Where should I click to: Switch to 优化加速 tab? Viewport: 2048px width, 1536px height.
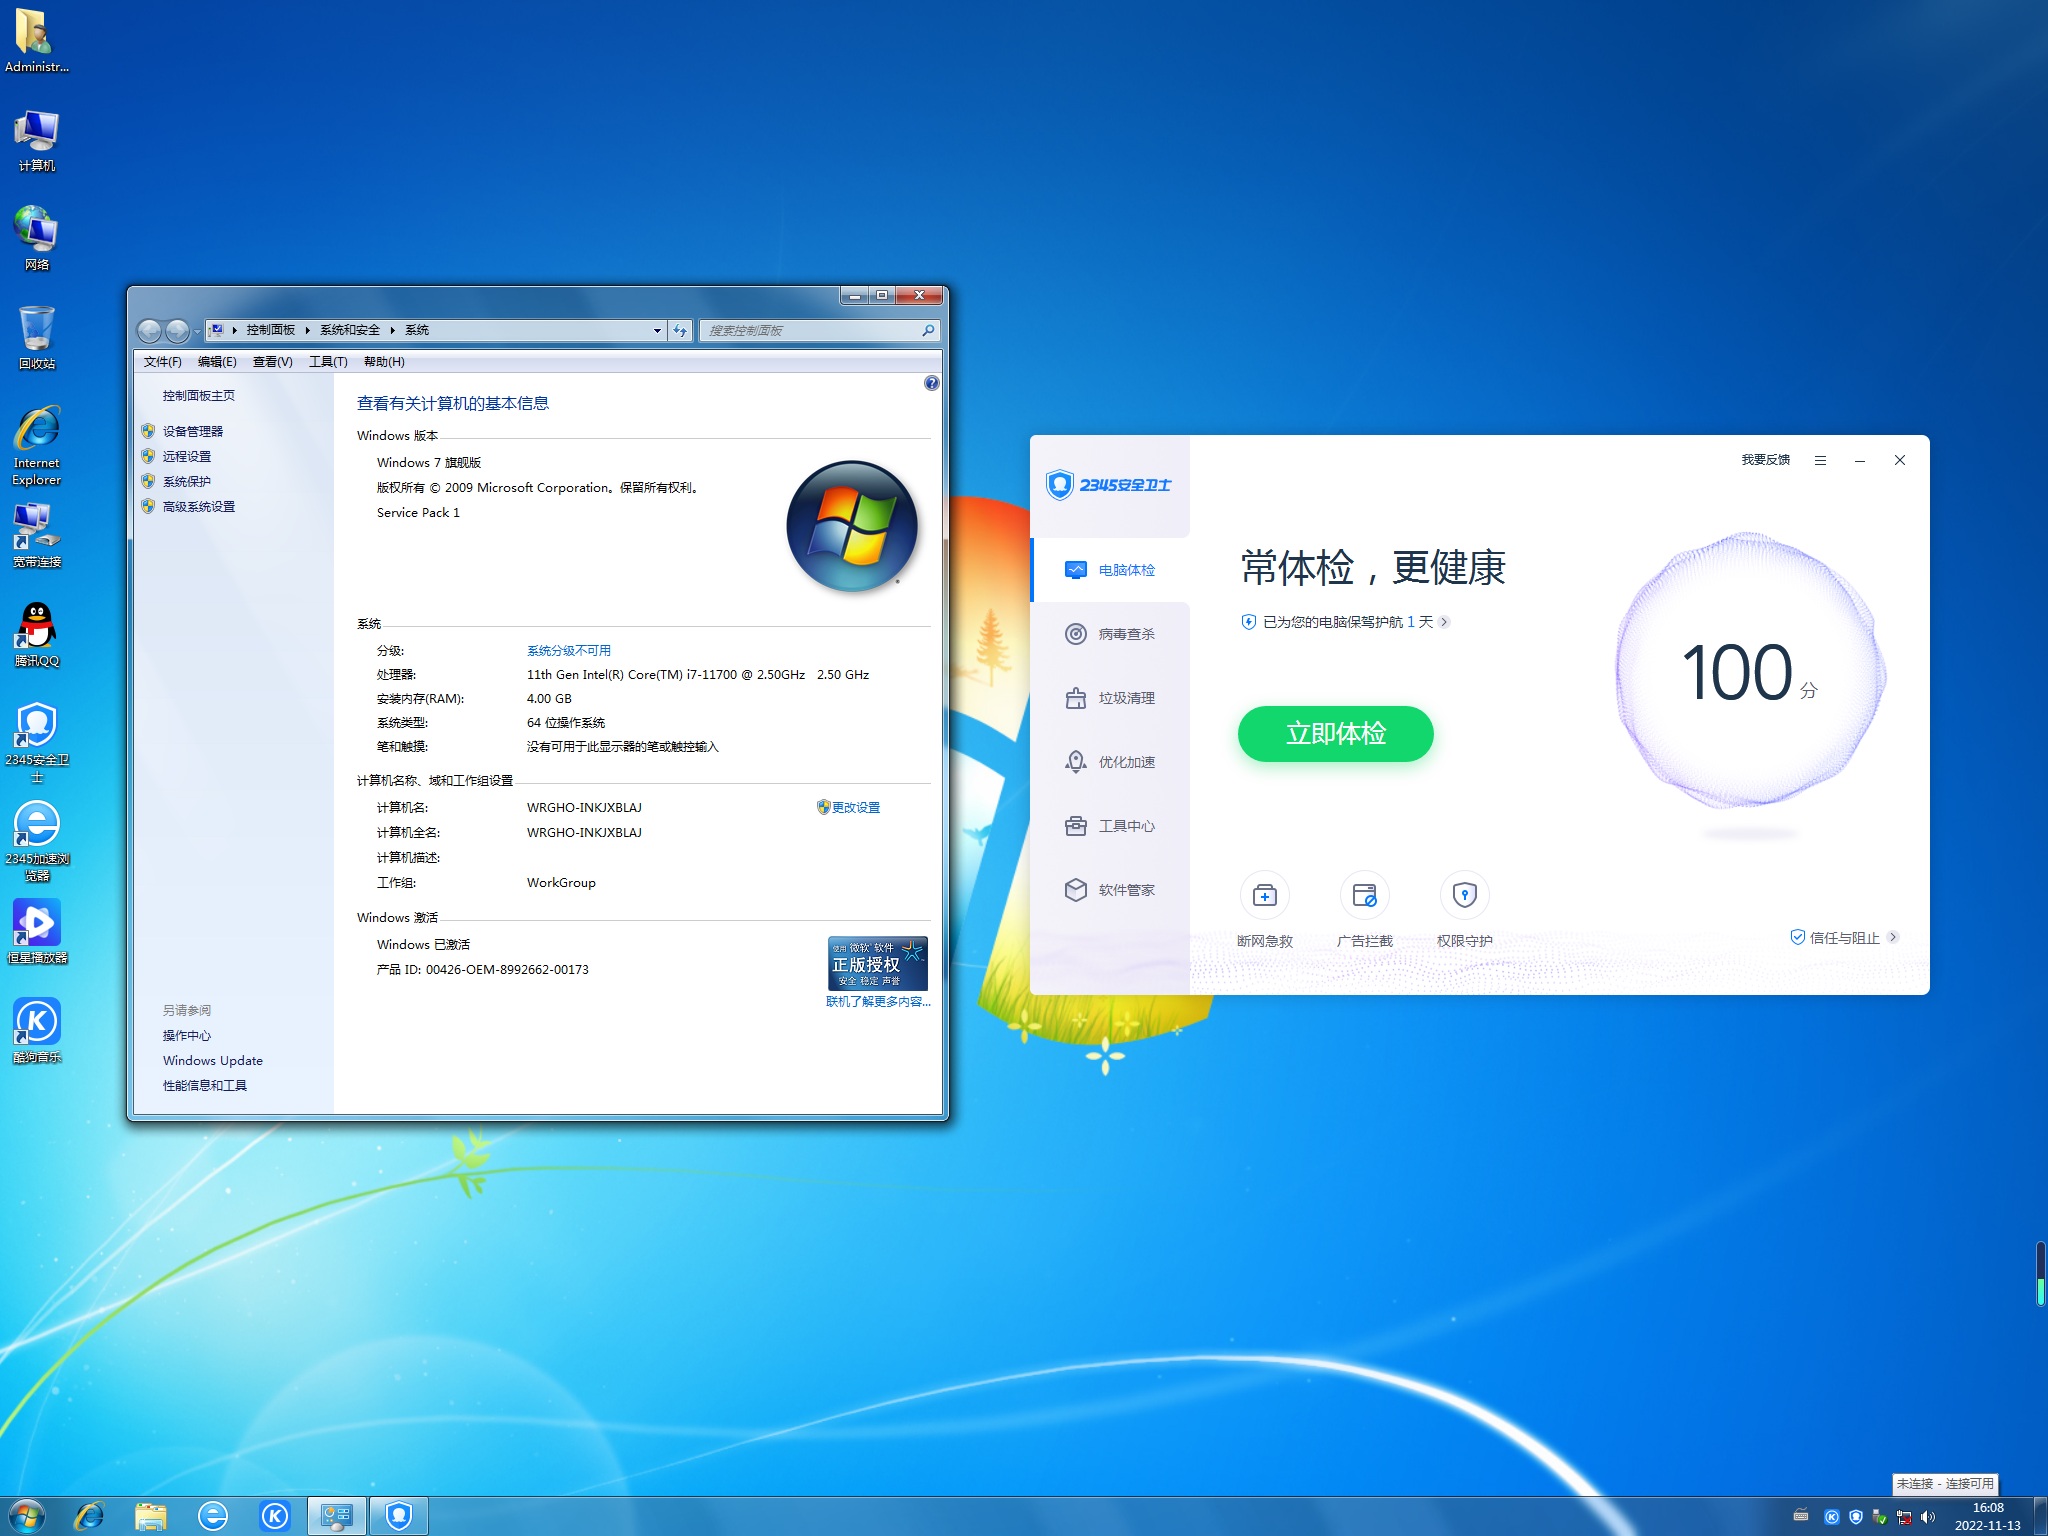point(1110,762)
